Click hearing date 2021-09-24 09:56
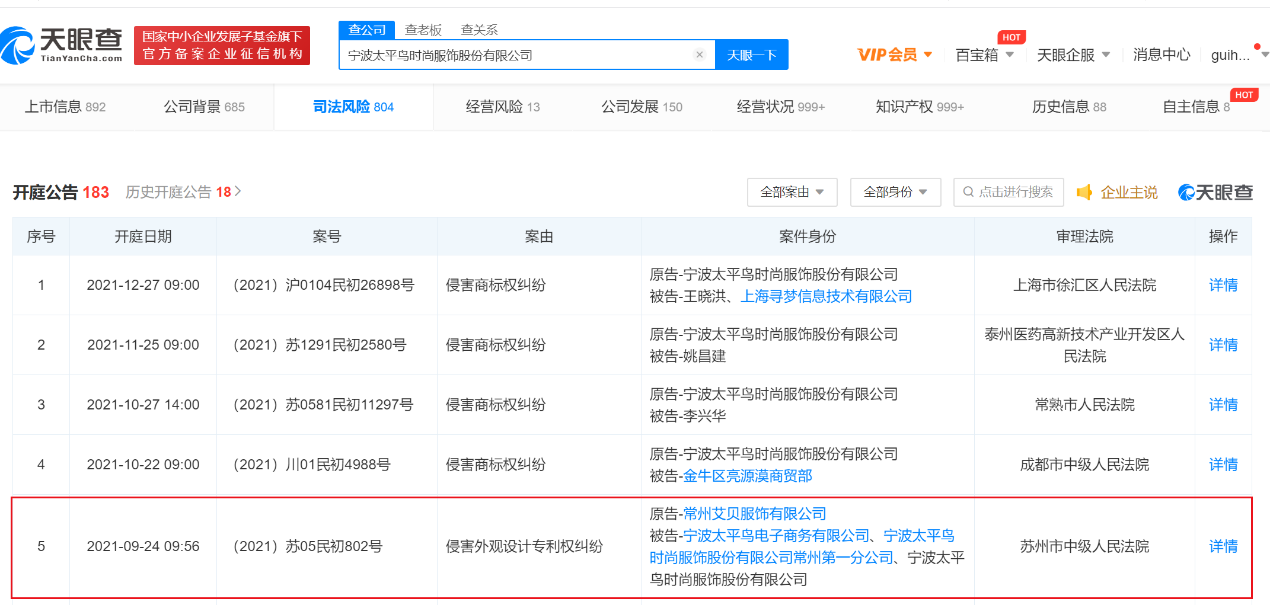The height and width of the screenshot is (605, 1270). 143,546
